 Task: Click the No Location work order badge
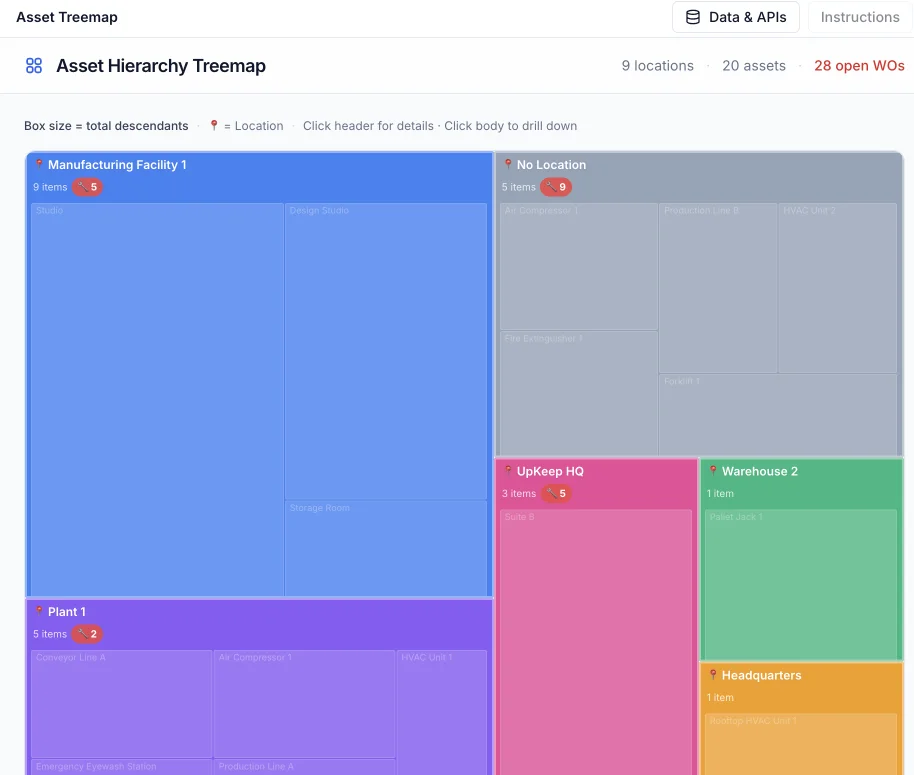click(556, 187)
